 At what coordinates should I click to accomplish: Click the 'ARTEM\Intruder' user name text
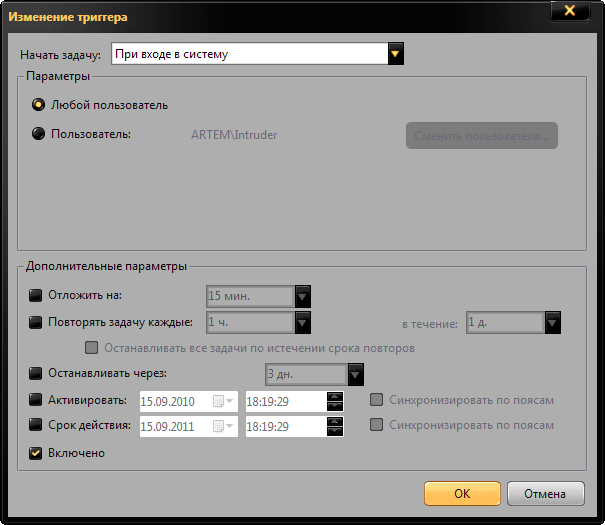(234, 135)
